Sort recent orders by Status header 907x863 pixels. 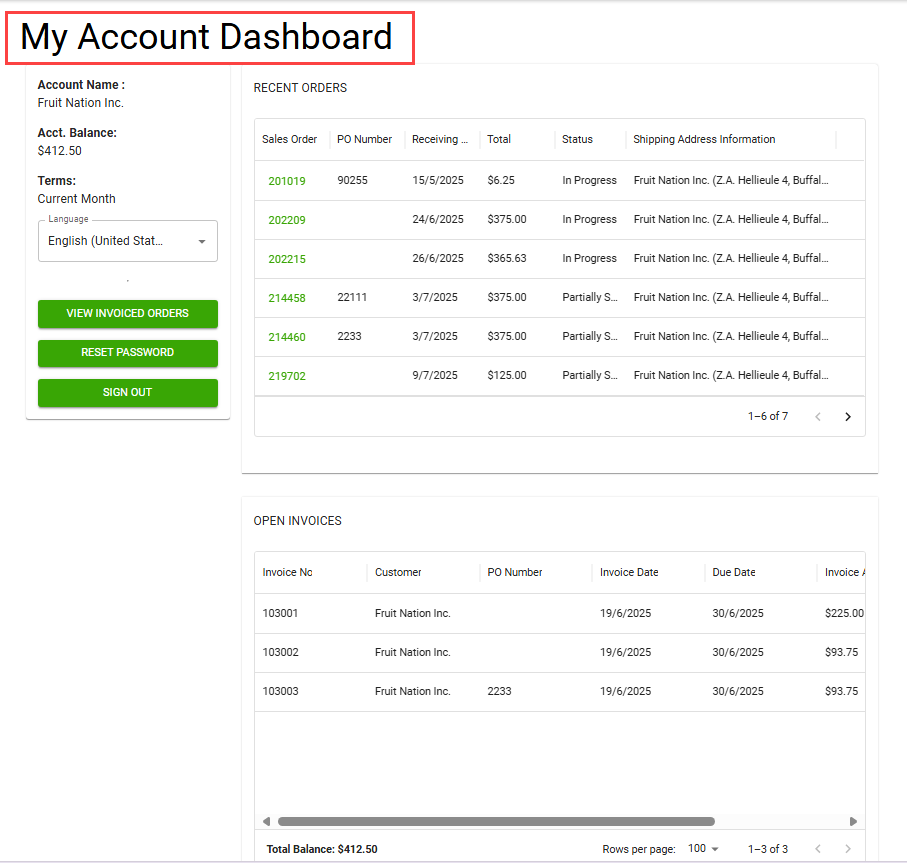pos(577,139)
